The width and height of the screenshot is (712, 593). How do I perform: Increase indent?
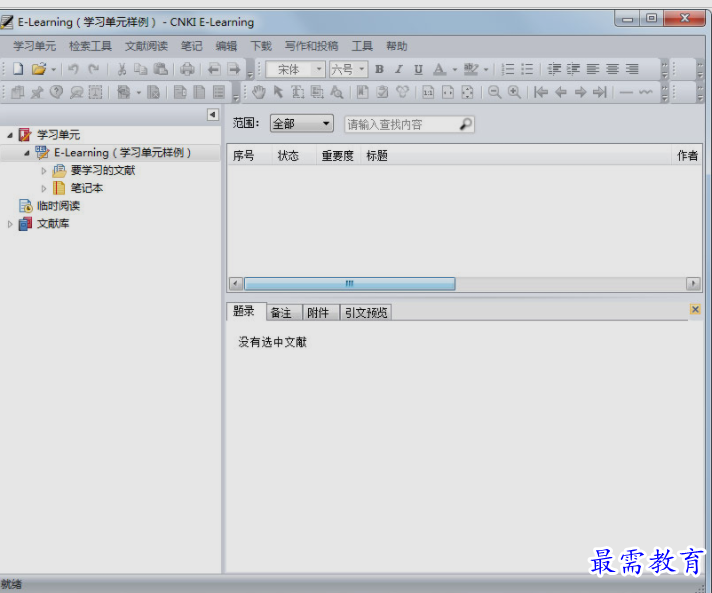[574, 69]
